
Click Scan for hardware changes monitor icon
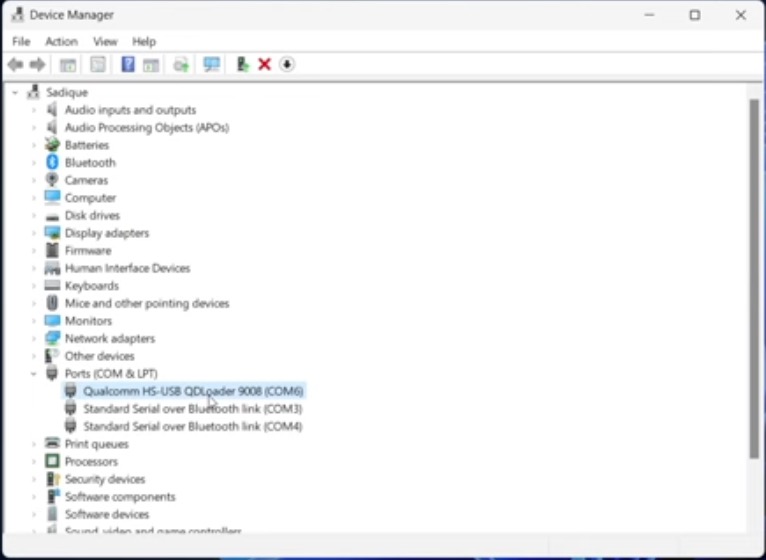[x=212, y=65]
